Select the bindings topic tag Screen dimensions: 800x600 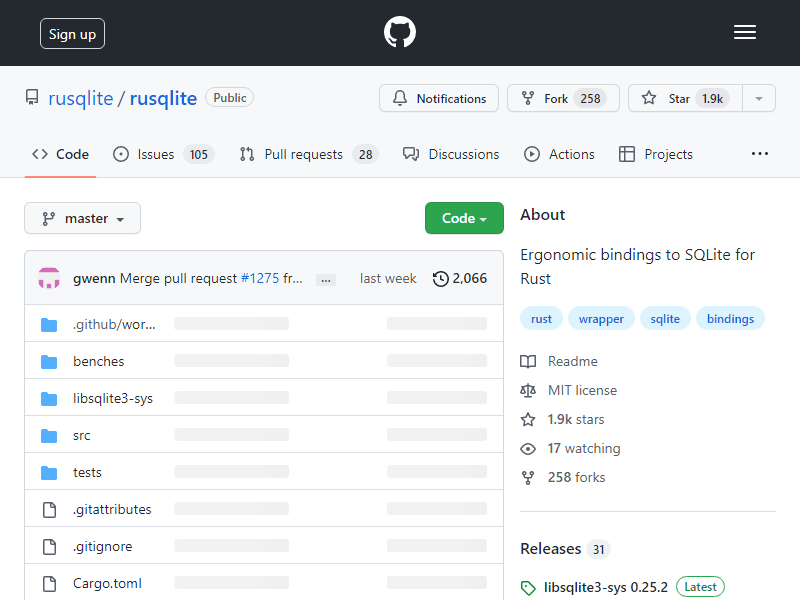[730, 319]
